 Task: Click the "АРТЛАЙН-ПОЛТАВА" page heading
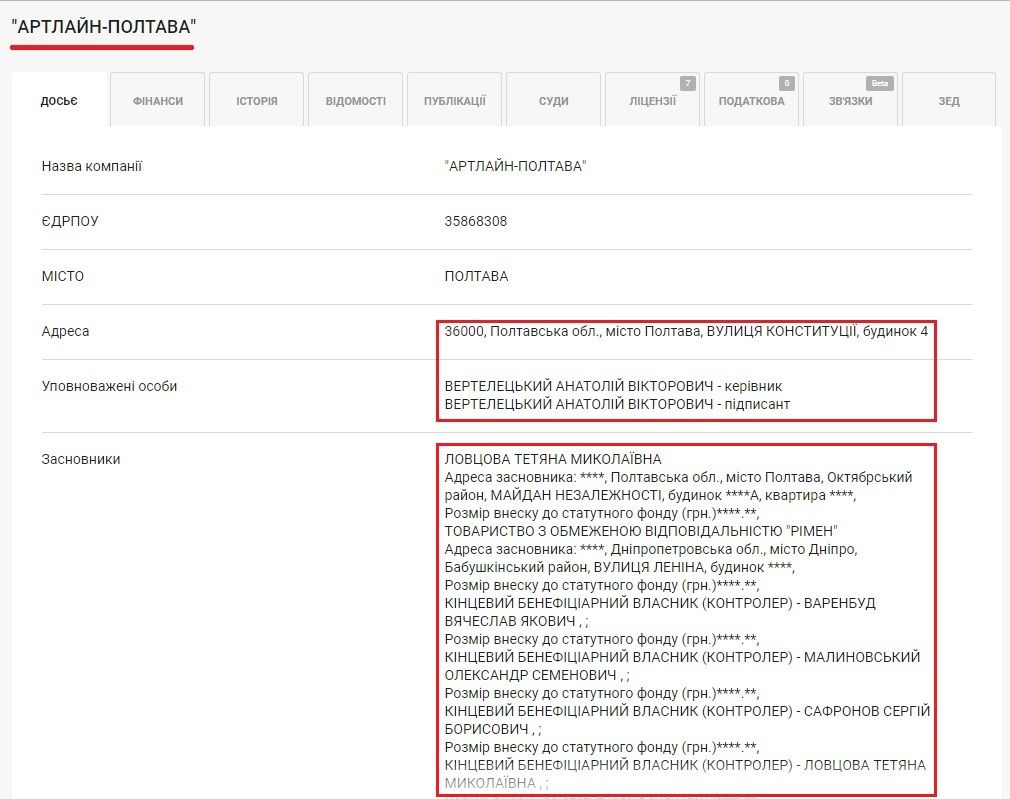(x=104, y=28)
